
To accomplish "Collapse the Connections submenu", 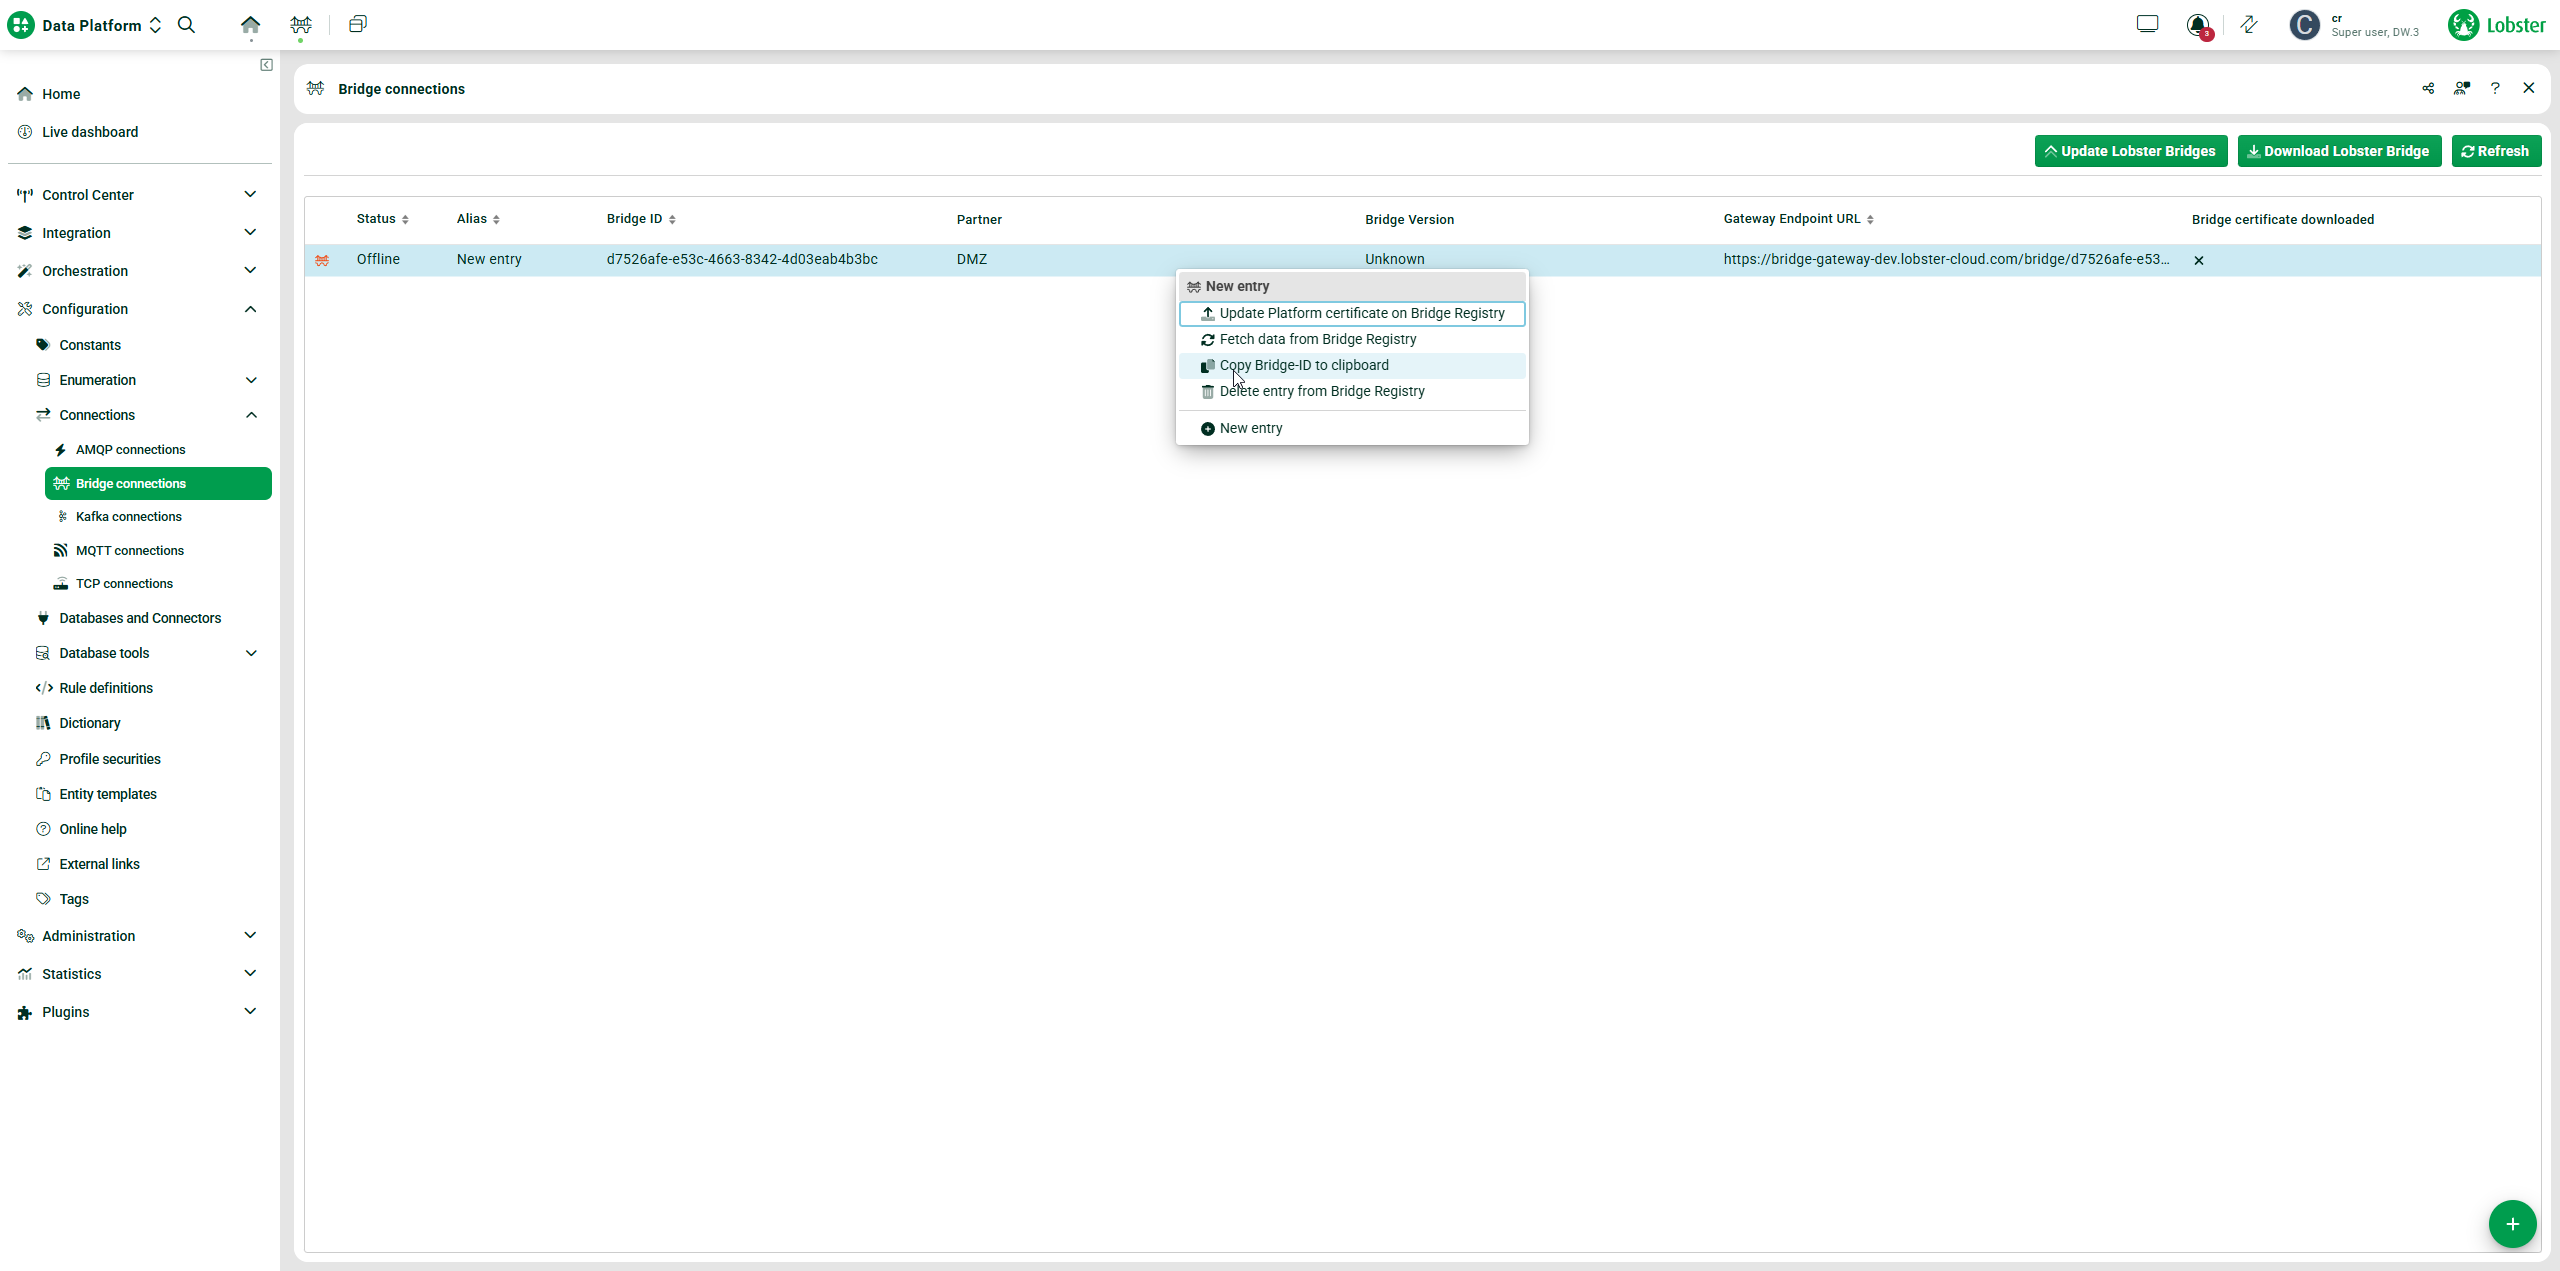I will pos(251,415).
